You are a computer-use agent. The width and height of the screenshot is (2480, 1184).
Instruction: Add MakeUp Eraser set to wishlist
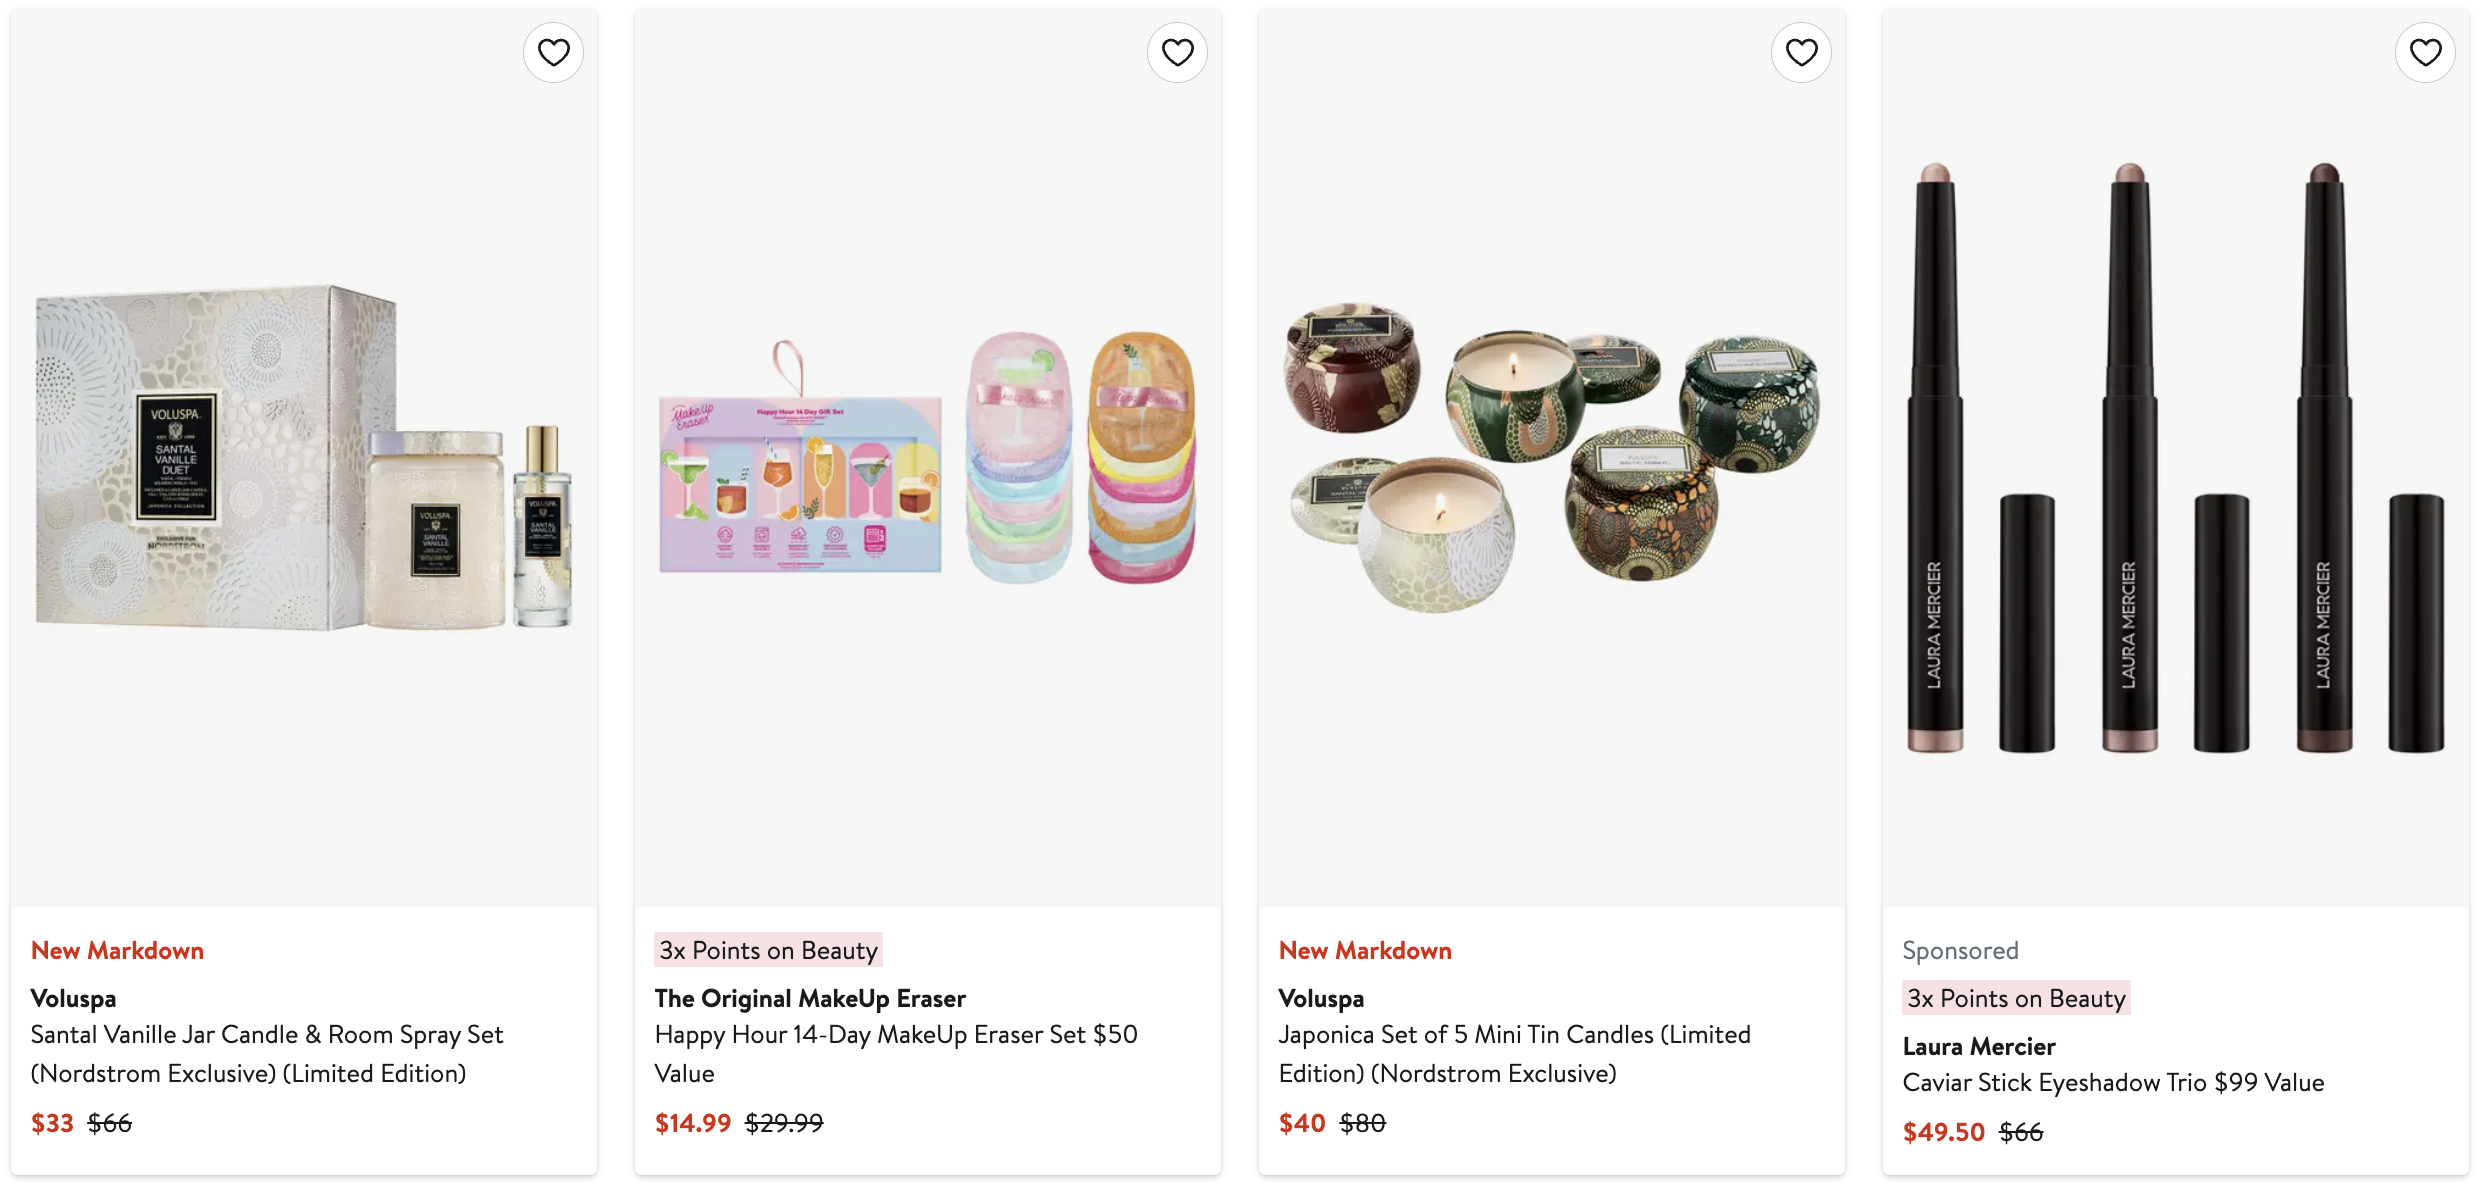[x=1177, y=52]
